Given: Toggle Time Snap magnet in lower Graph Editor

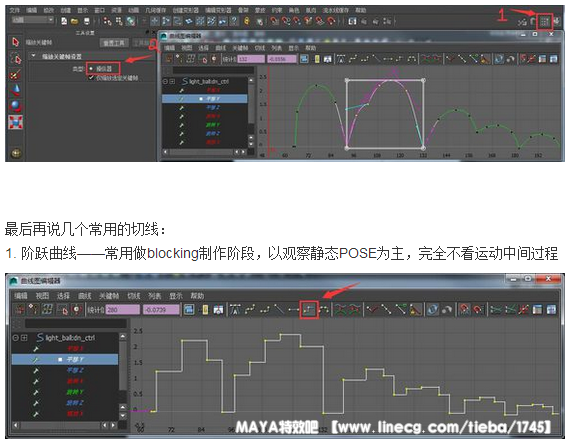Looking at the screenshot, I should (x=464, y=309).
